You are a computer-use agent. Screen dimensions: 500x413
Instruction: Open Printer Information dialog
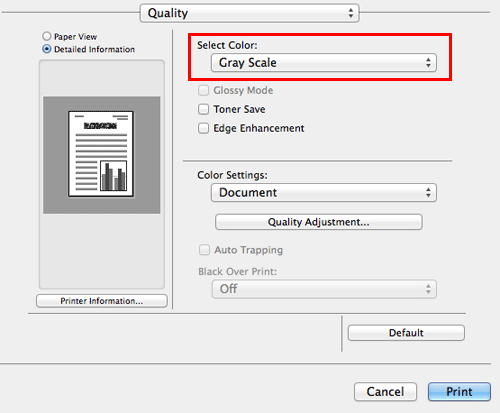click(102, 301)
